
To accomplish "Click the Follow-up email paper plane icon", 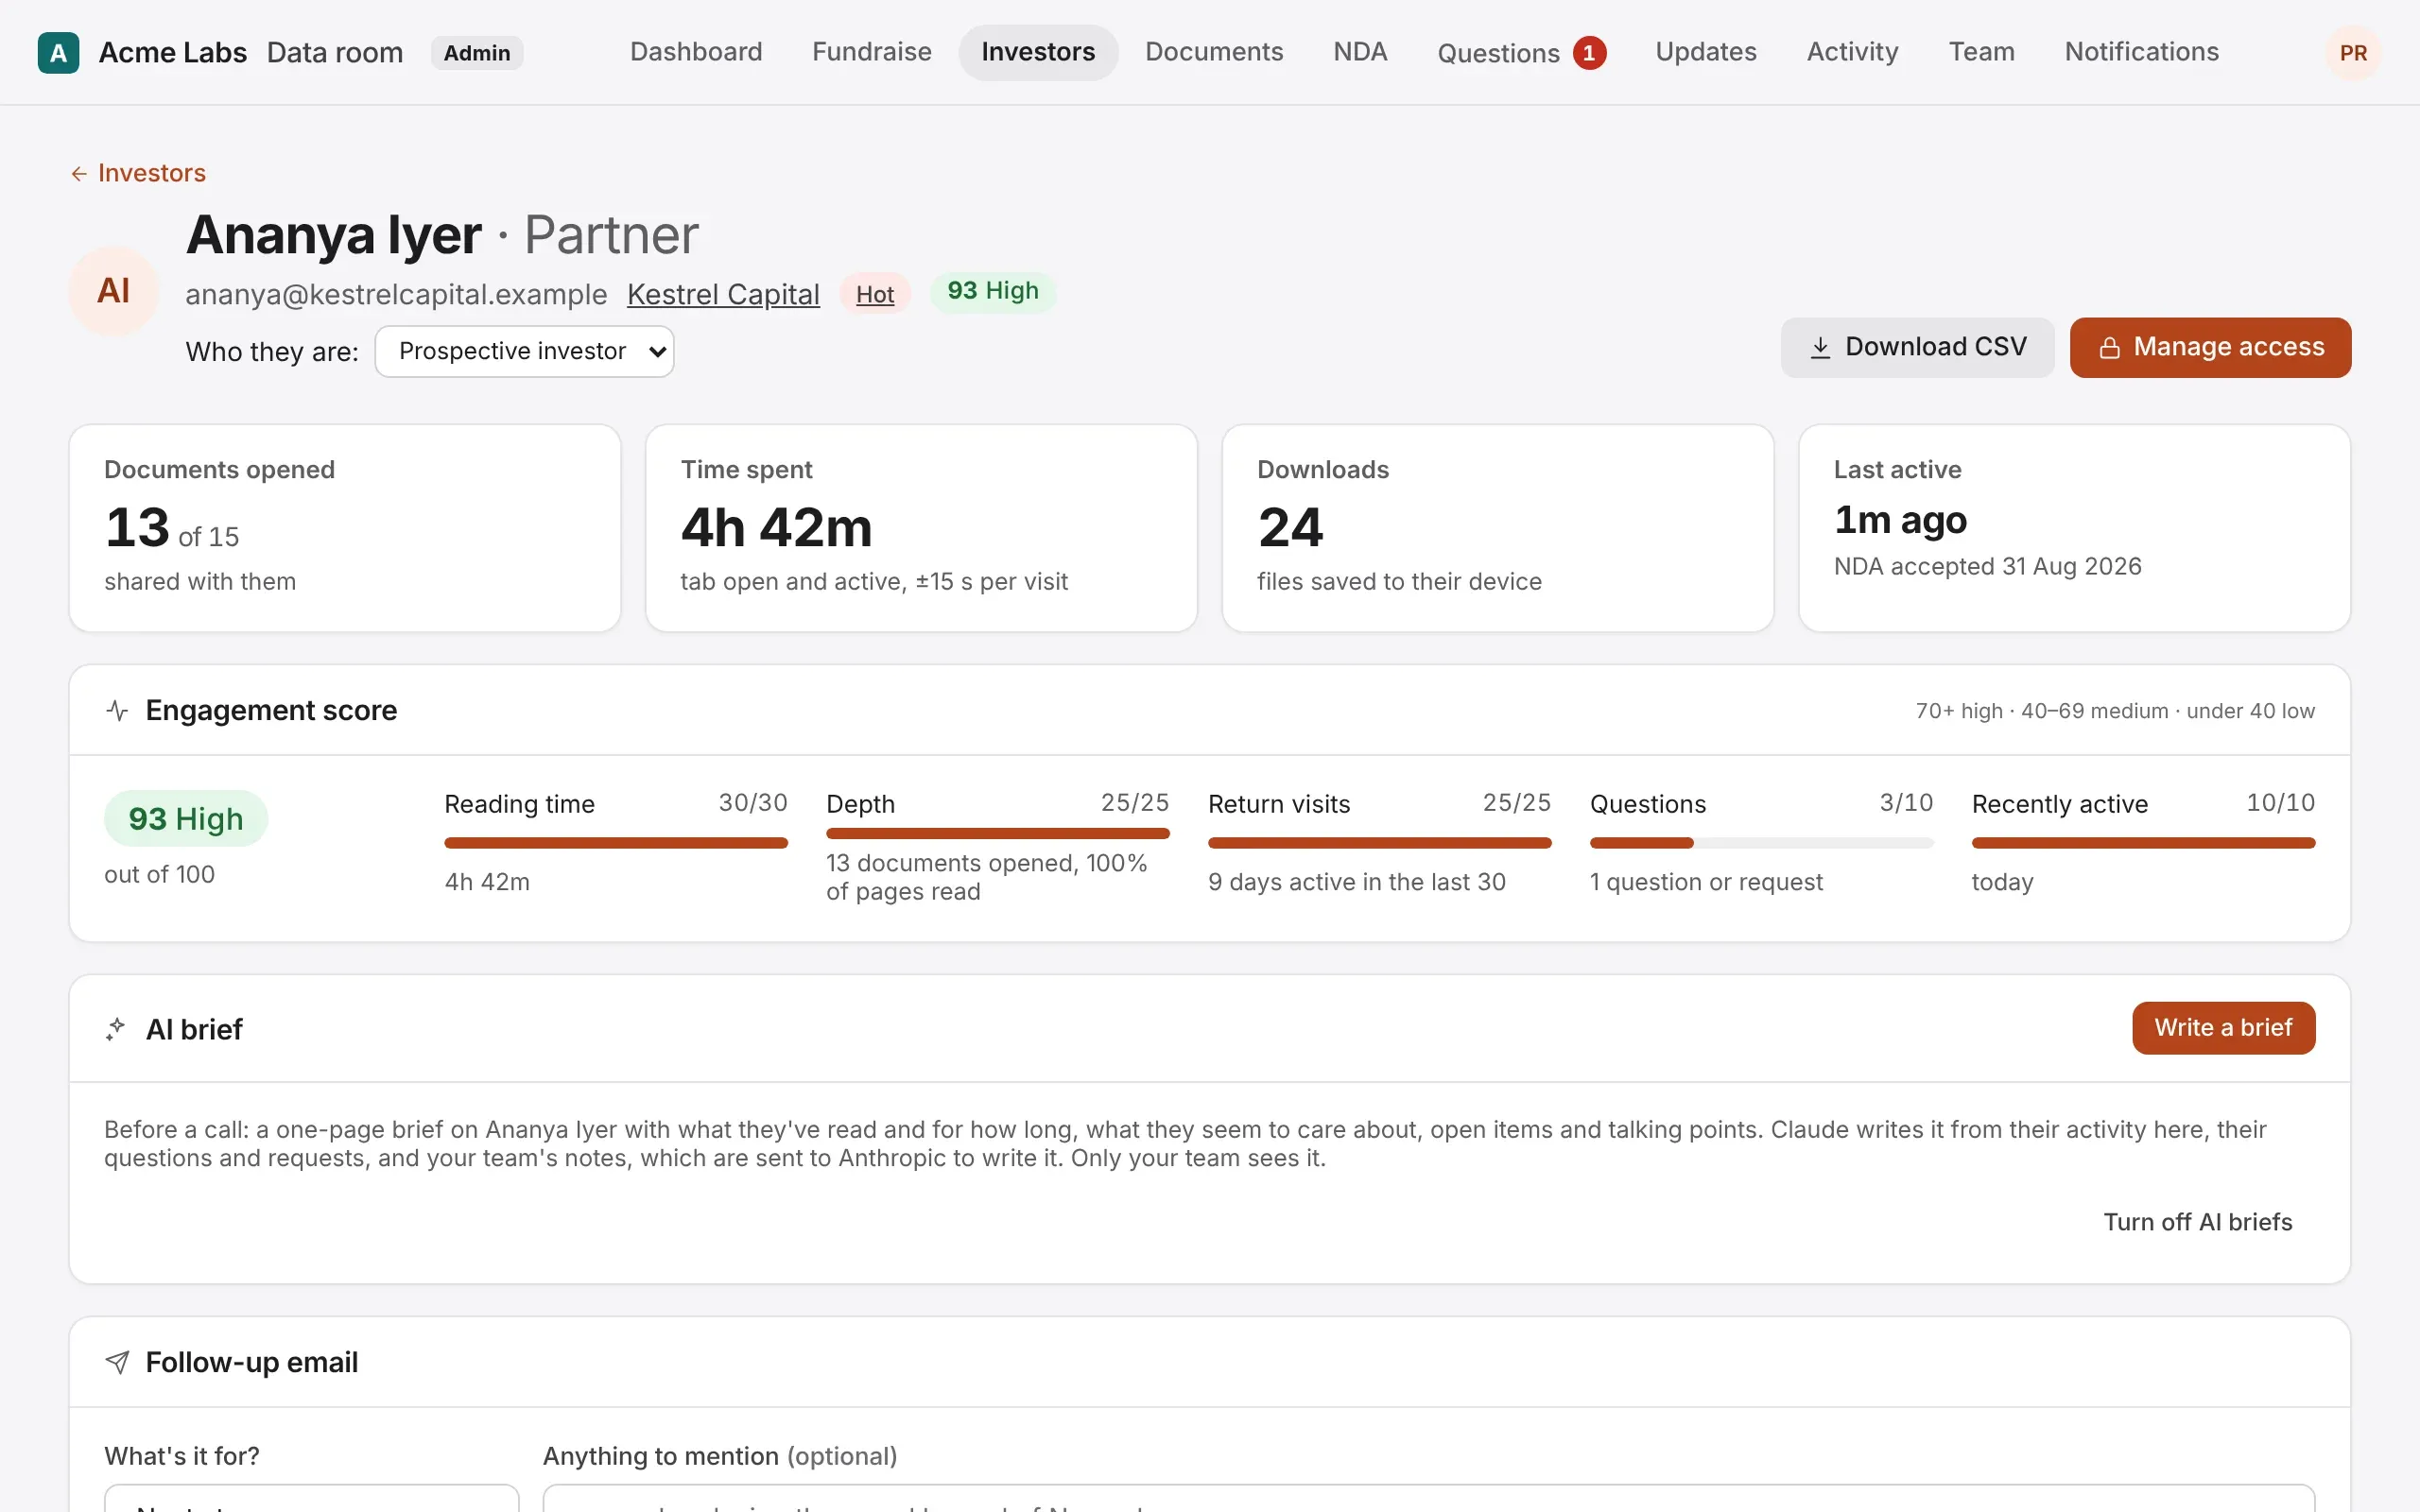I will click(x=117, y=1362).
